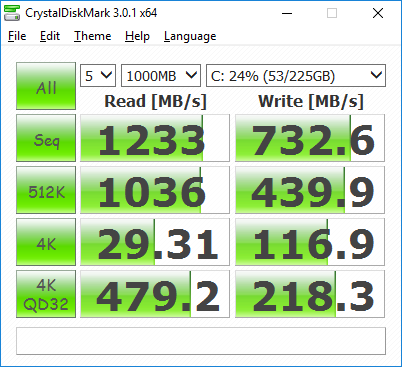
Task: Run the 4K random test
Action: 46,242
